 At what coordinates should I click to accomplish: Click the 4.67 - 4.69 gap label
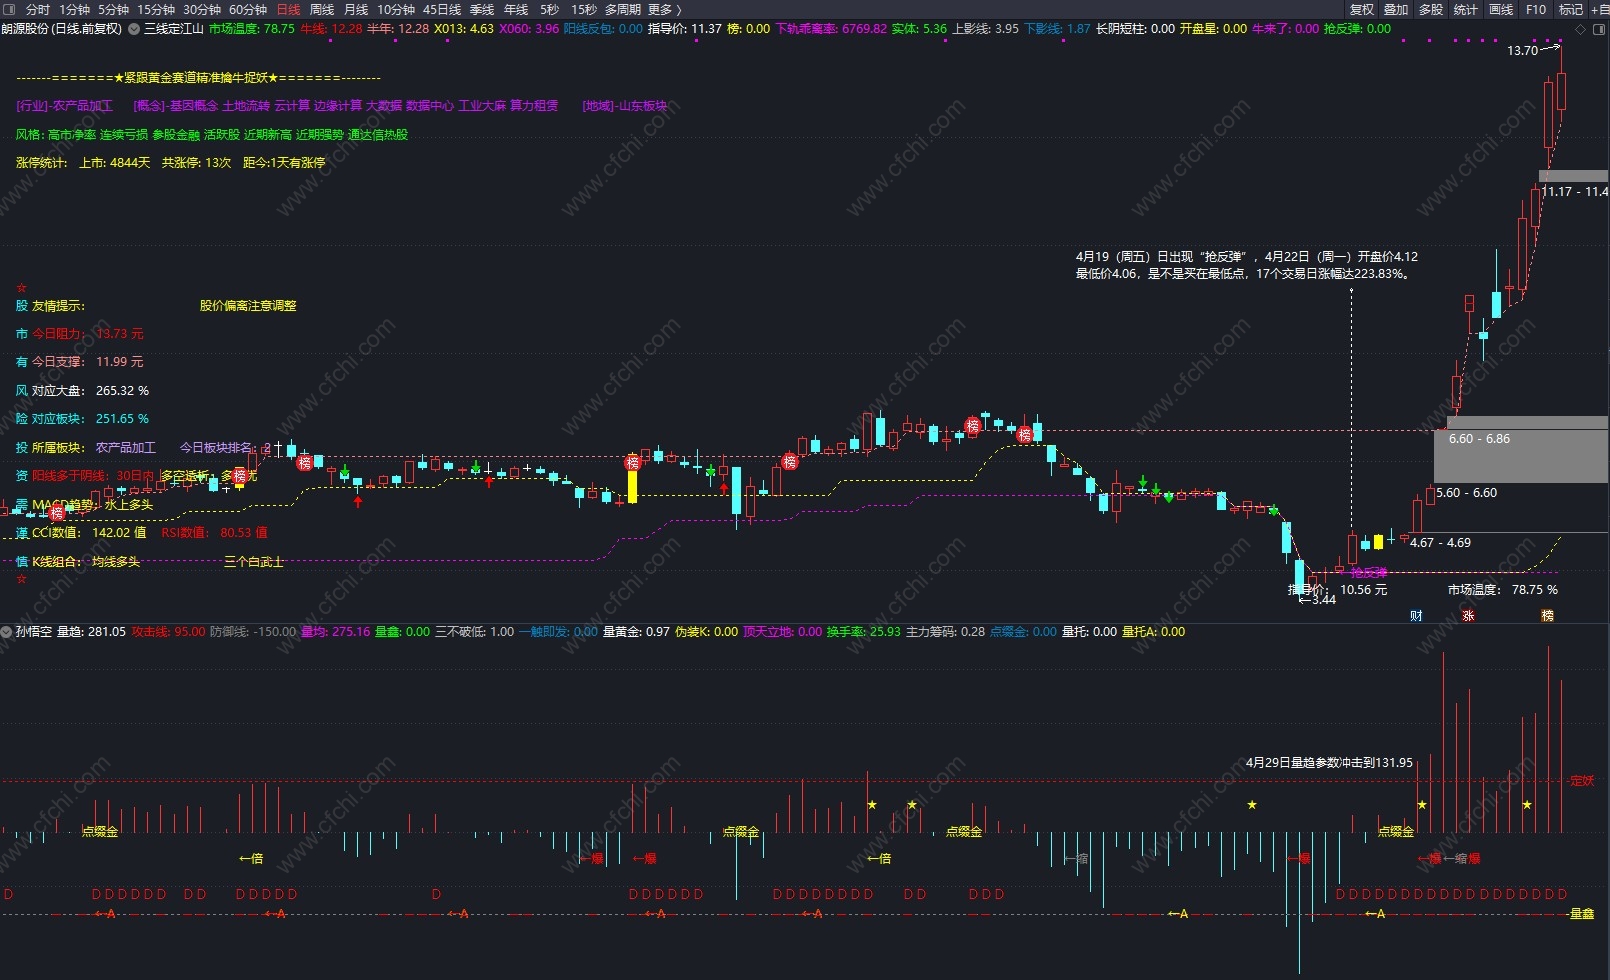click(x=1440, y=543)
